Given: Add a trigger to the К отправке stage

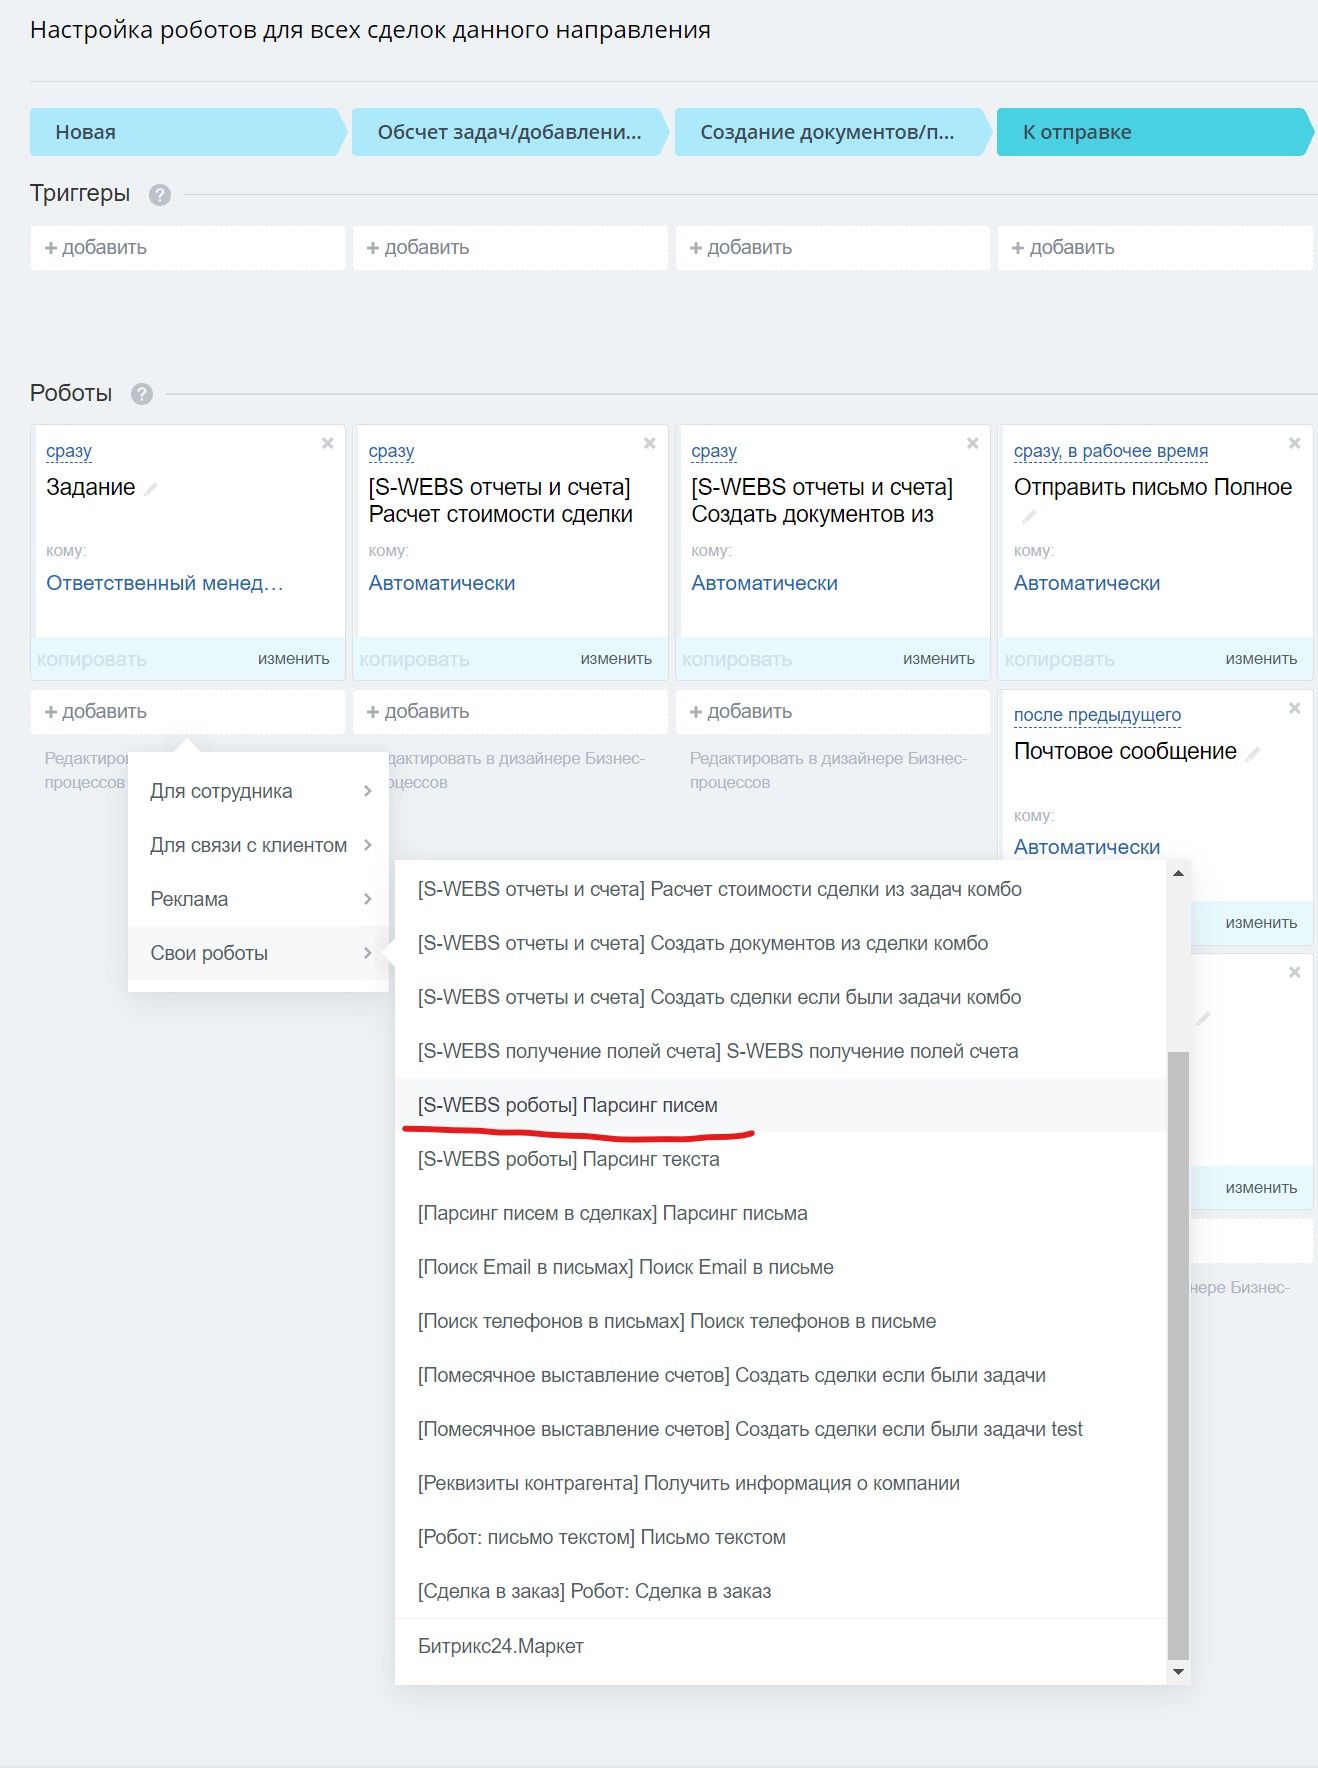Looking at the screenshot, I should [1155, 248].
